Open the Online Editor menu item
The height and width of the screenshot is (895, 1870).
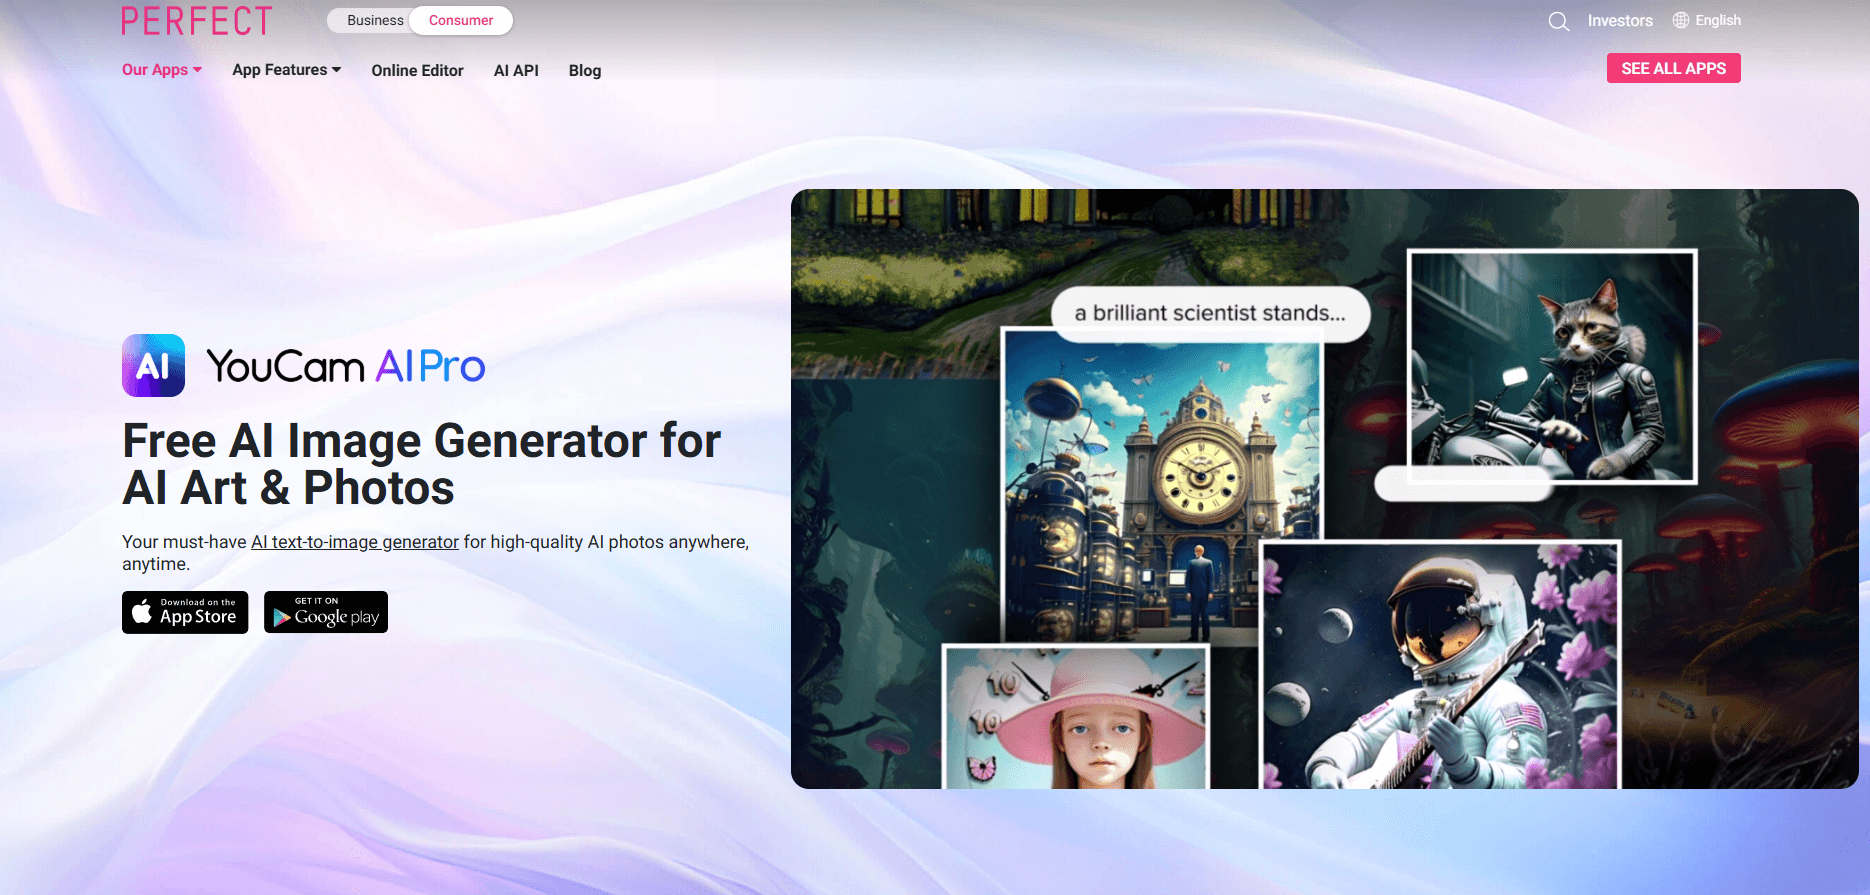pyautogui.click(x=417, y=70)
